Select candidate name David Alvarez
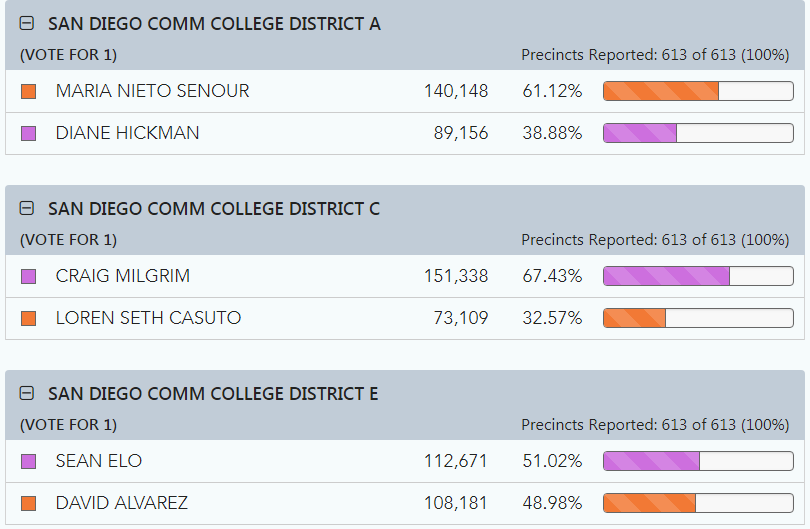Screen dimensions: 810x529 click(121, 503)
